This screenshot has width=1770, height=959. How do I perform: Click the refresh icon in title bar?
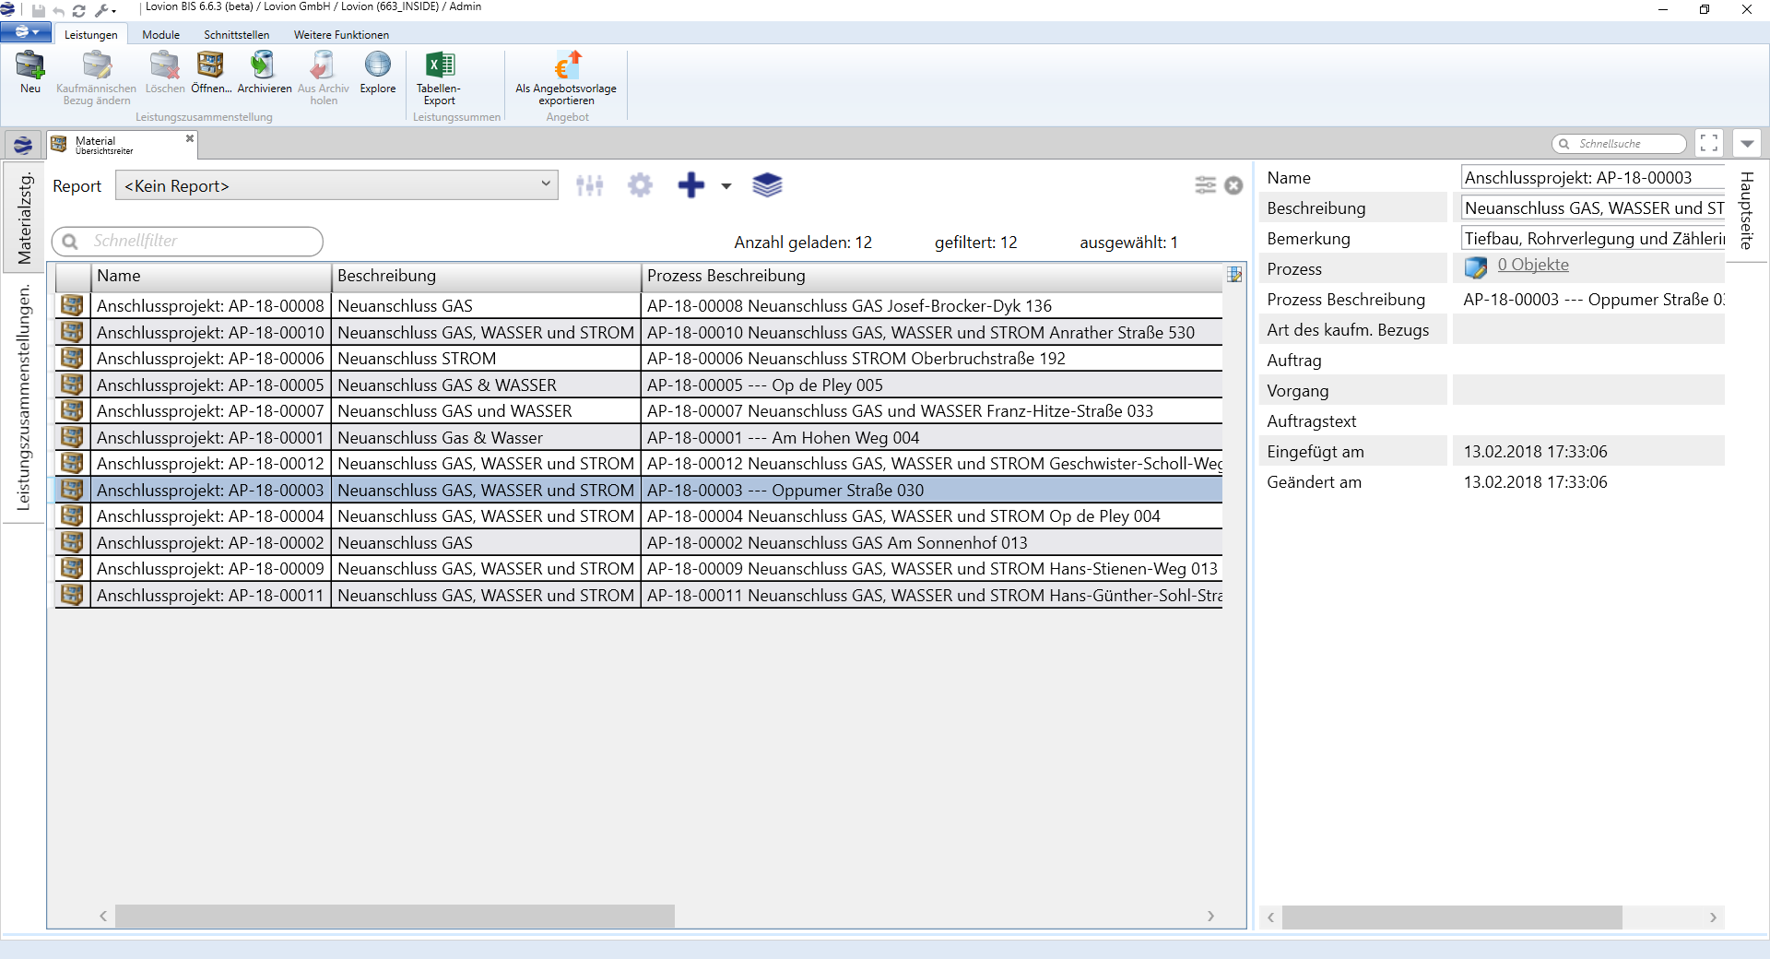pos(79,9)
